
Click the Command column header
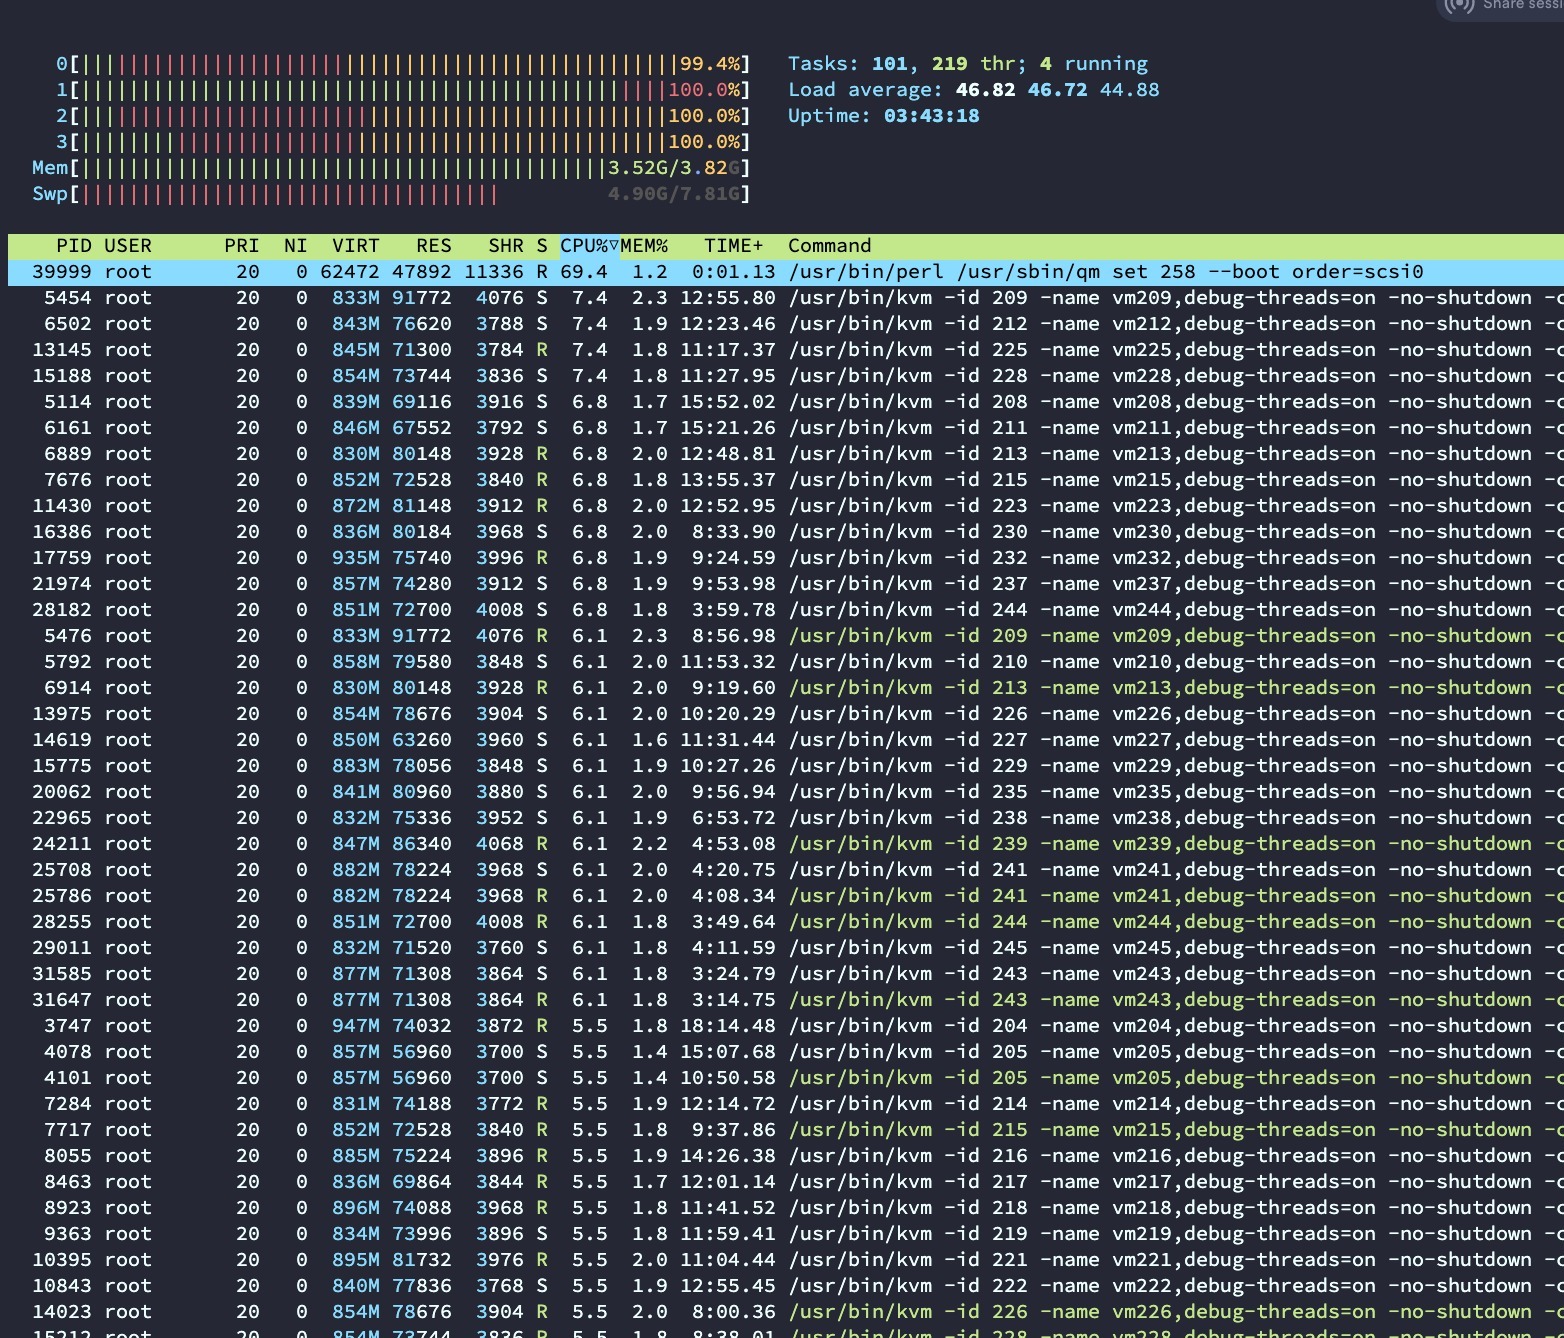tap(829, 246)
